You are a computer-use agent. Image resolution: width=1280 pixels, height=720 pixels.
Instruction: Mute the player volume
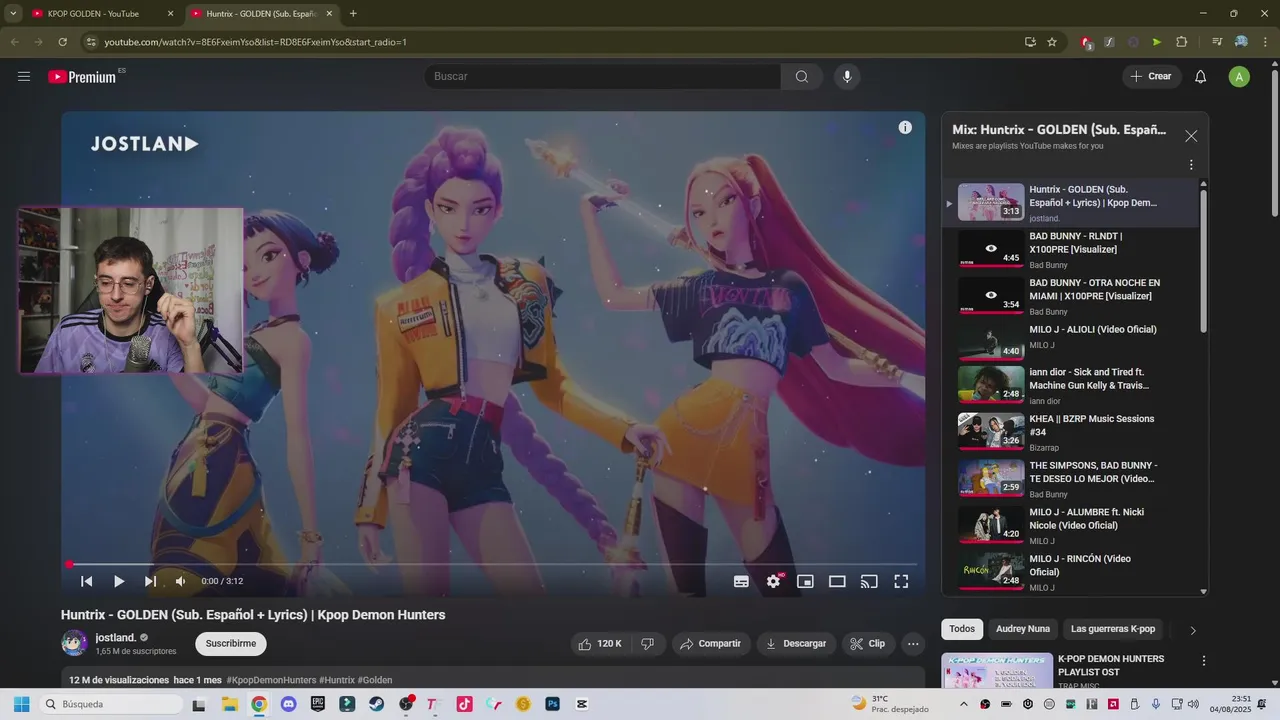(180, 581)
